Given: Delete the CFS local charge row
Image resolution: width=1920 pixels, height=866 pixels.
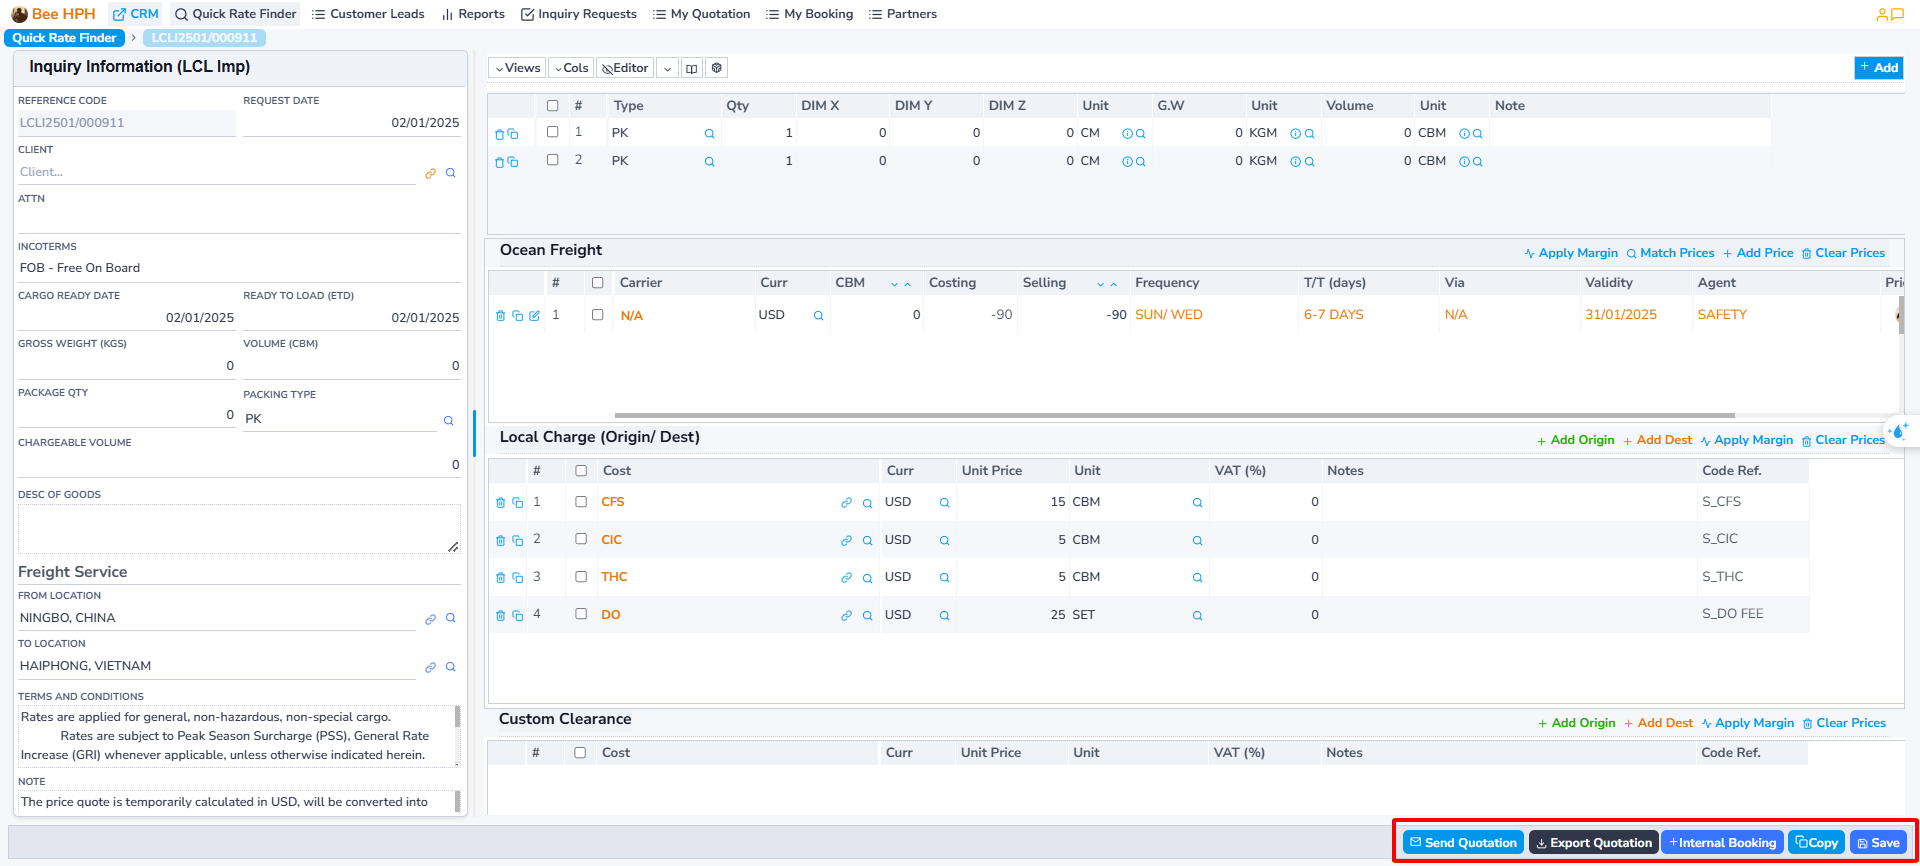Looking at the screenshot, I should click(x=501, y=503).
